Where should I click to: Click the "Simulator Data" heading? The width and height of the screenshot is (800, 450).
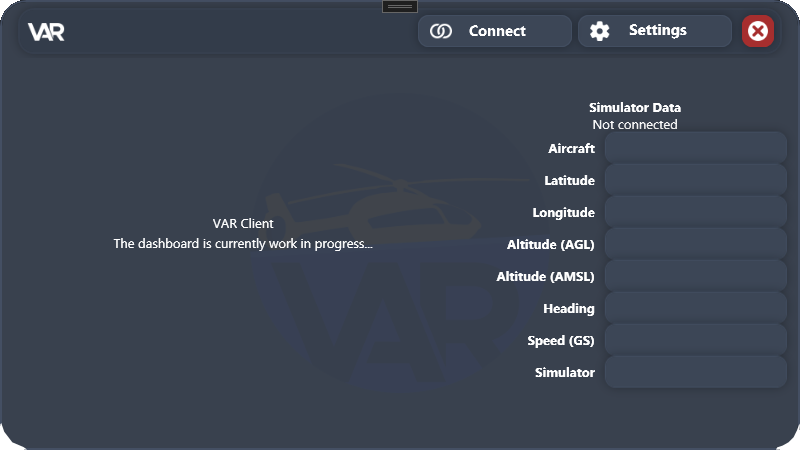(635, 108)
